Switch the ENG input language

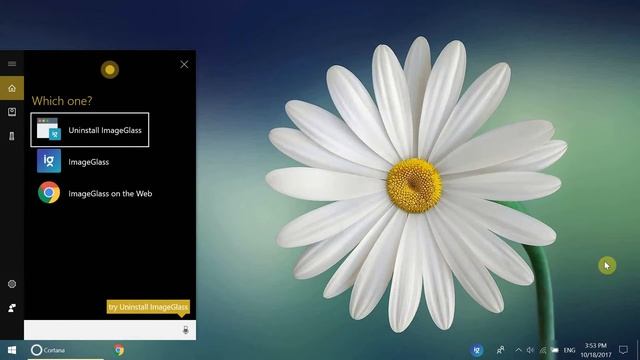(x=569, y=350)
